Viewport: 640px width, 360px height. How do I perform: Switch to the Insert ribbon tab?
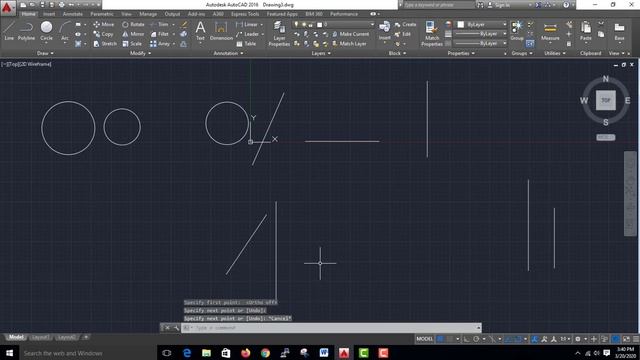point(49,14)
